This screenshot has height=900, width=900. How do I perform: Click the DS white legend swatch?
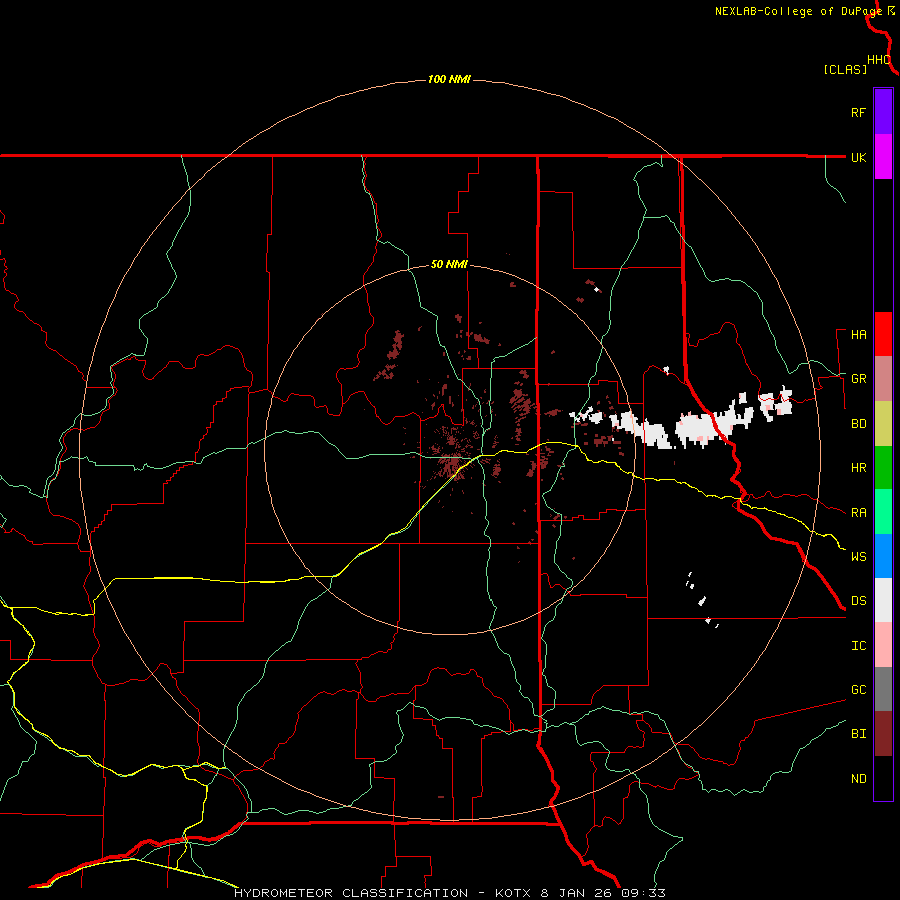883,600
